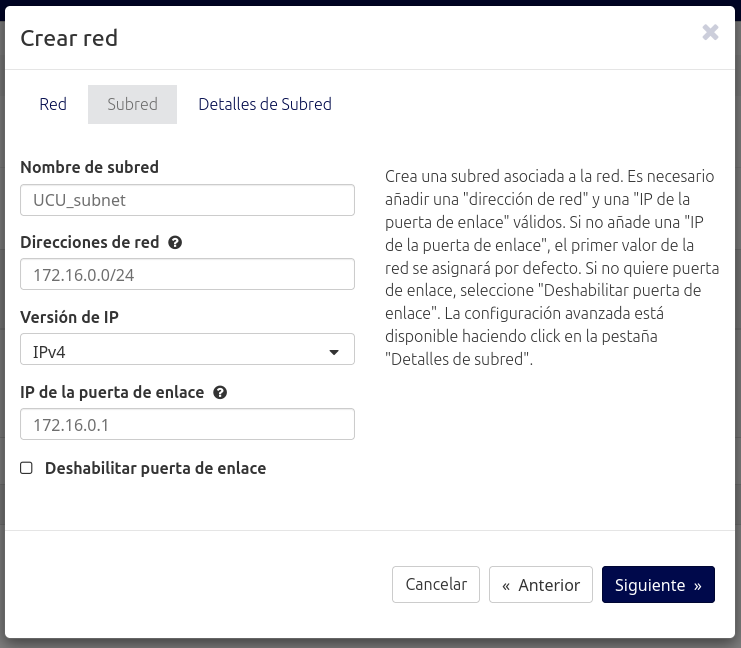The width and height of the screenshot is (741, 648).
Task: Enable Deshabilitar puerta de enlace checkbox
Action: (26, 468)
